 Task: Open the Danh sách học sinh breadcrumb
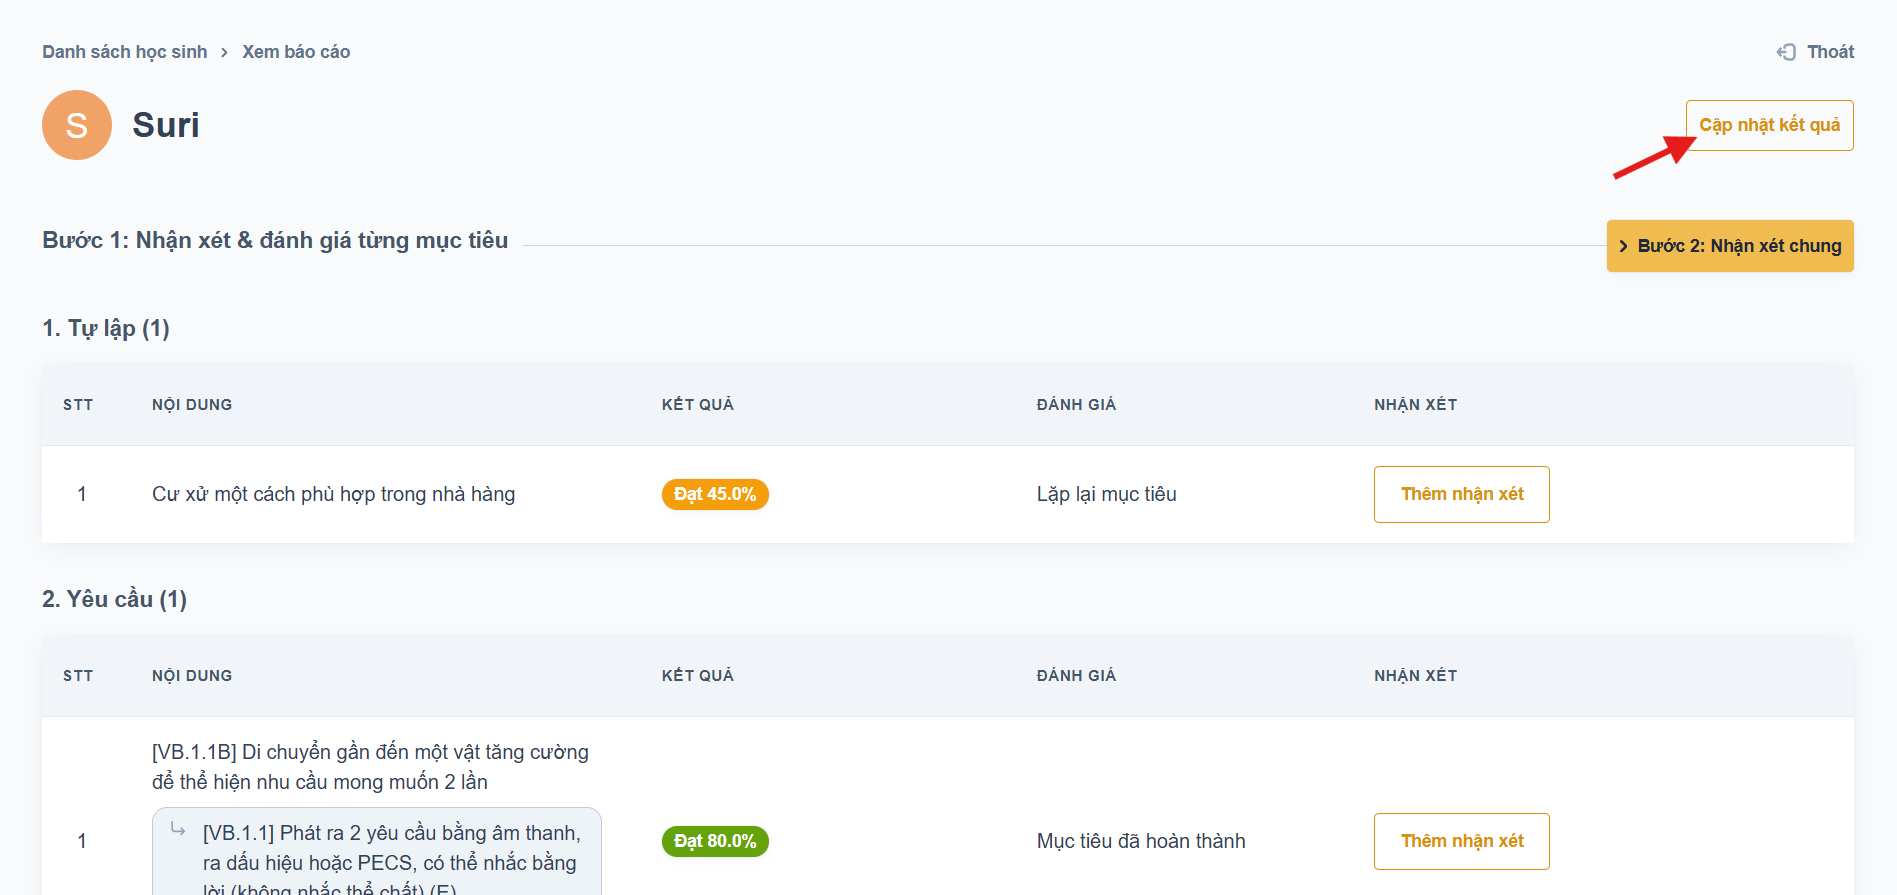125,52
